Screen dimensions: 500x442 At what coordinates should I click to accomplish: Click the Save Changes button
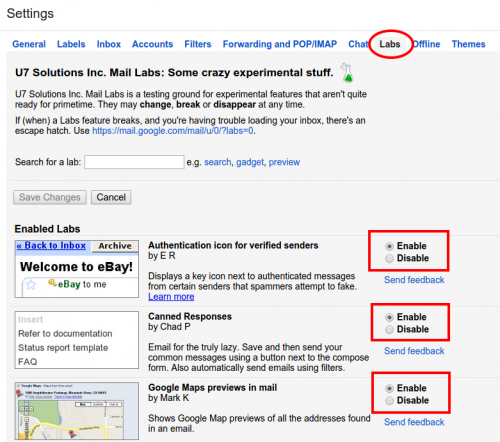click(50, 197)
